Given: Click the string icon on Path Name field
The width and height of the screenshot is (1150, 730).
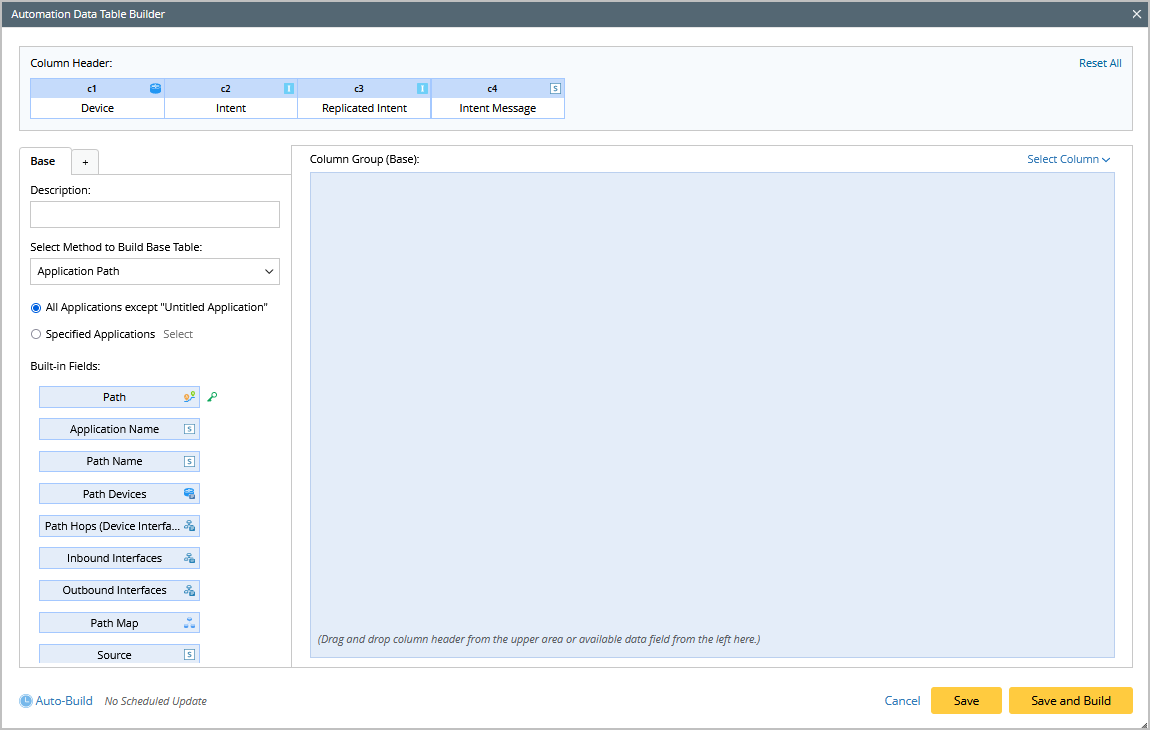Looking at the screenshot, I should [x=189, y=461].
